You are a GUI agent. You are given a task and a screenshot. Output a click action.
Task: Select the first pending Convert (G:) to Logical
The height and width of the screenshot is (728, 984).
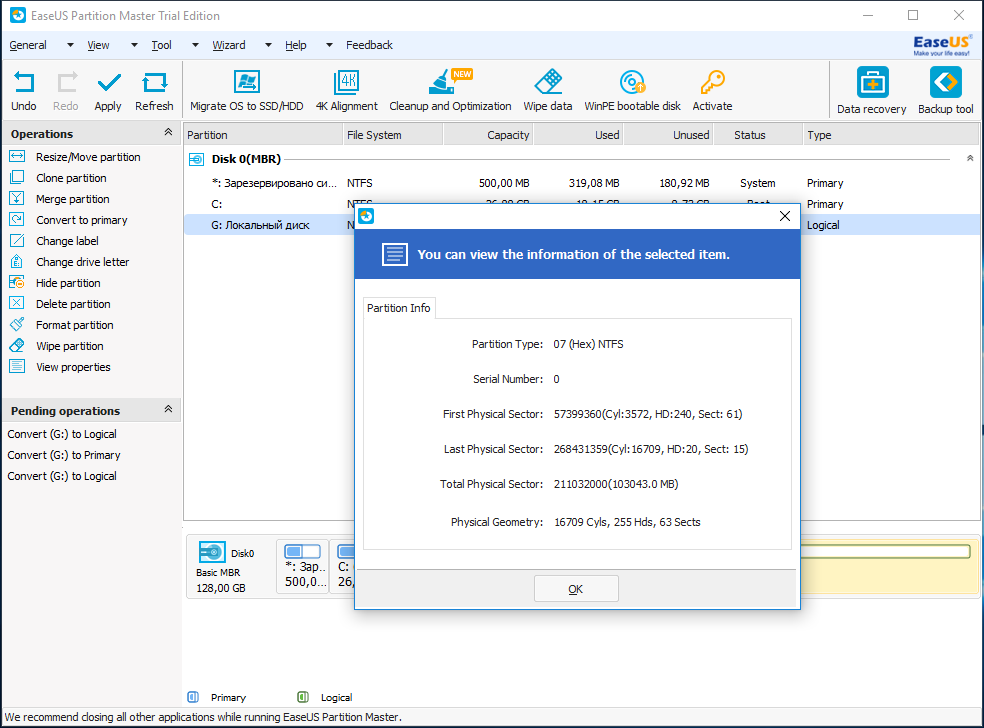62,434
